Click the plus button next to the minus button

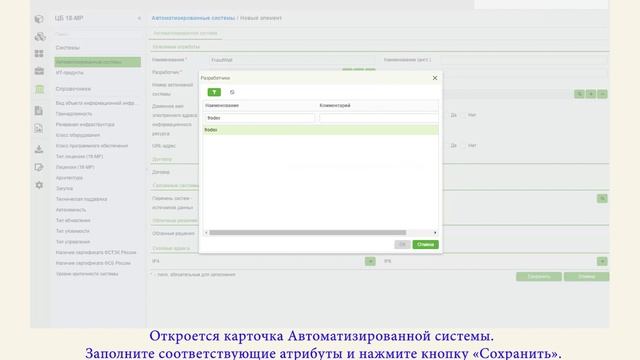click(591, 94)
